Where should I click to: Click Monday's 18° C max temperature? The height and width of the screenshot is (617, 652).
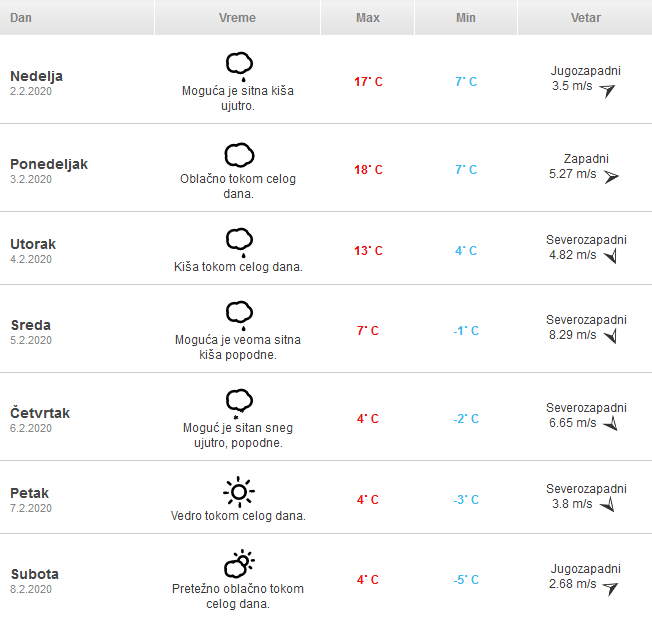pyautogui.click(x=368, y=170)
